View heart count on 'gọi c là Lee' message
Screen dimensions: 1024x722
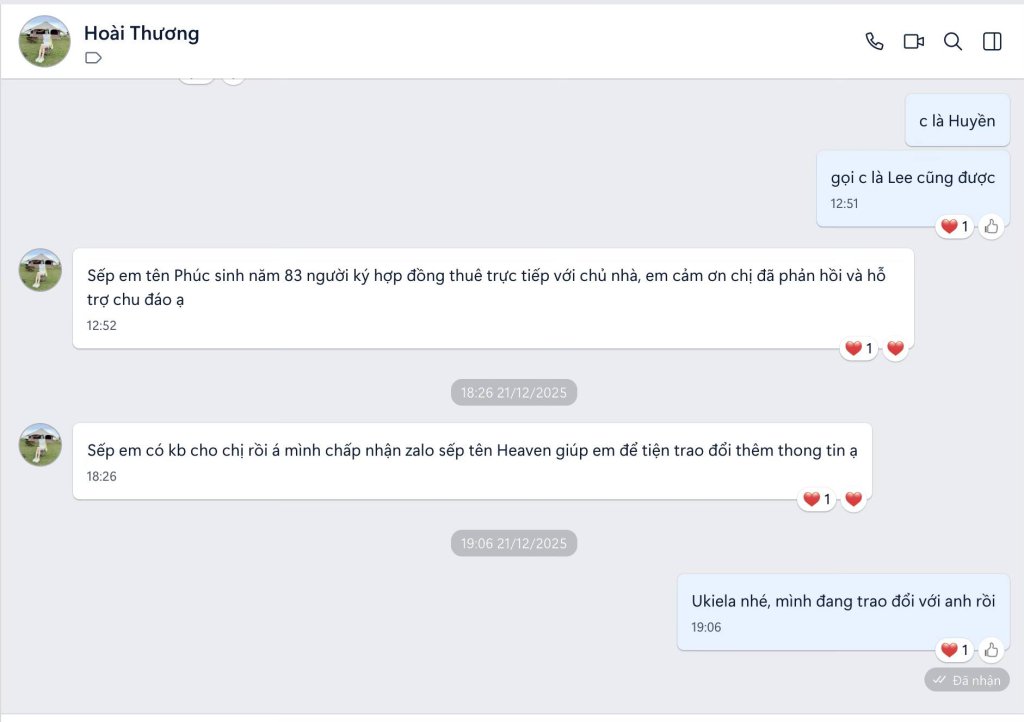(x=955, y=227)
